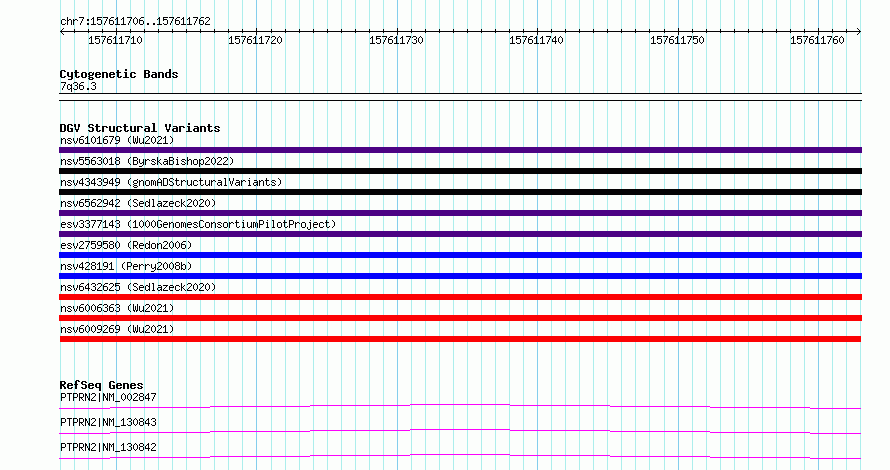890x470 pixels.
Task: Click the nsv6101679 (Wu2021) variant label
Action: [x=117, y=140]
